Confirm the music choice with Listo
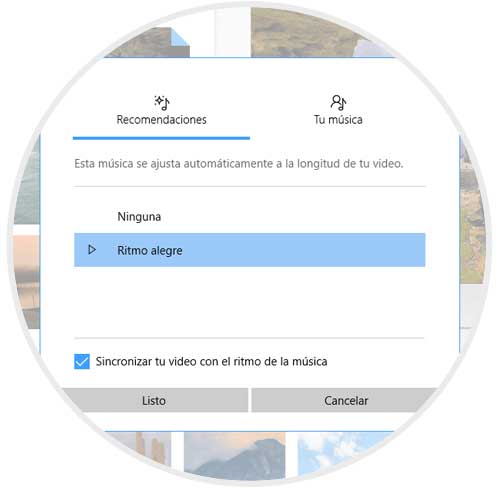This screenshot has width=500, height=488. [x=154, y=400]
